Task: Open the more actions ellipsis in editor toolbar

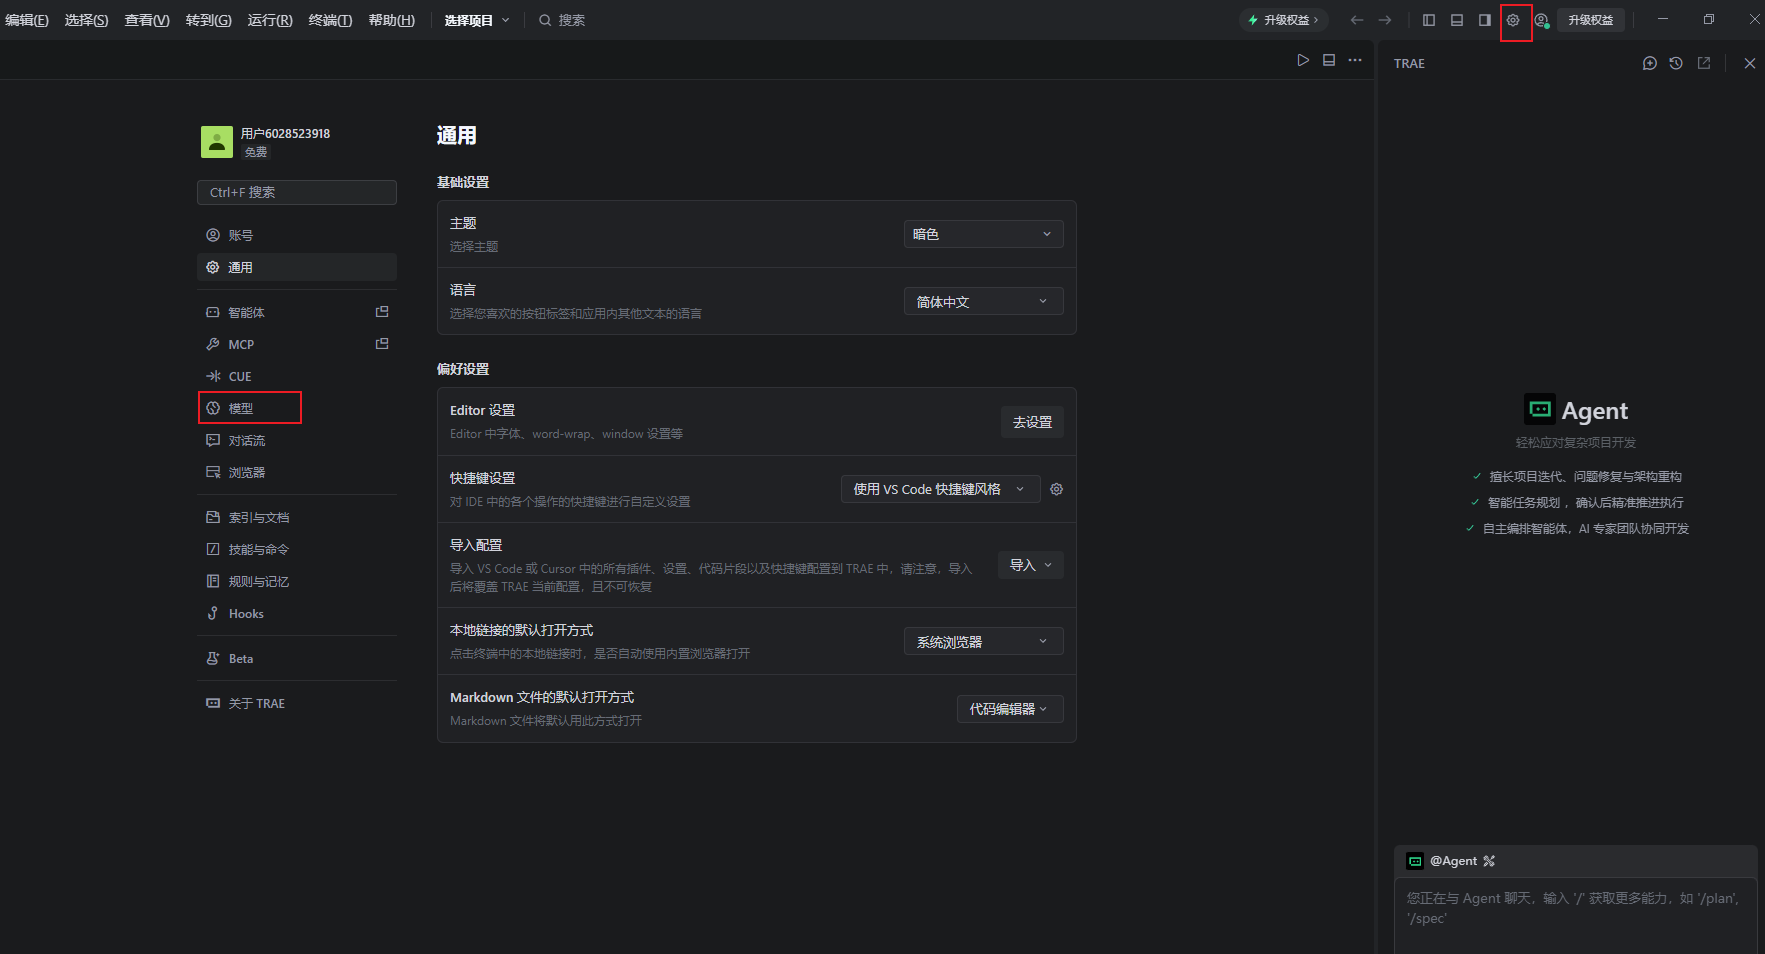Action: 1355,60
